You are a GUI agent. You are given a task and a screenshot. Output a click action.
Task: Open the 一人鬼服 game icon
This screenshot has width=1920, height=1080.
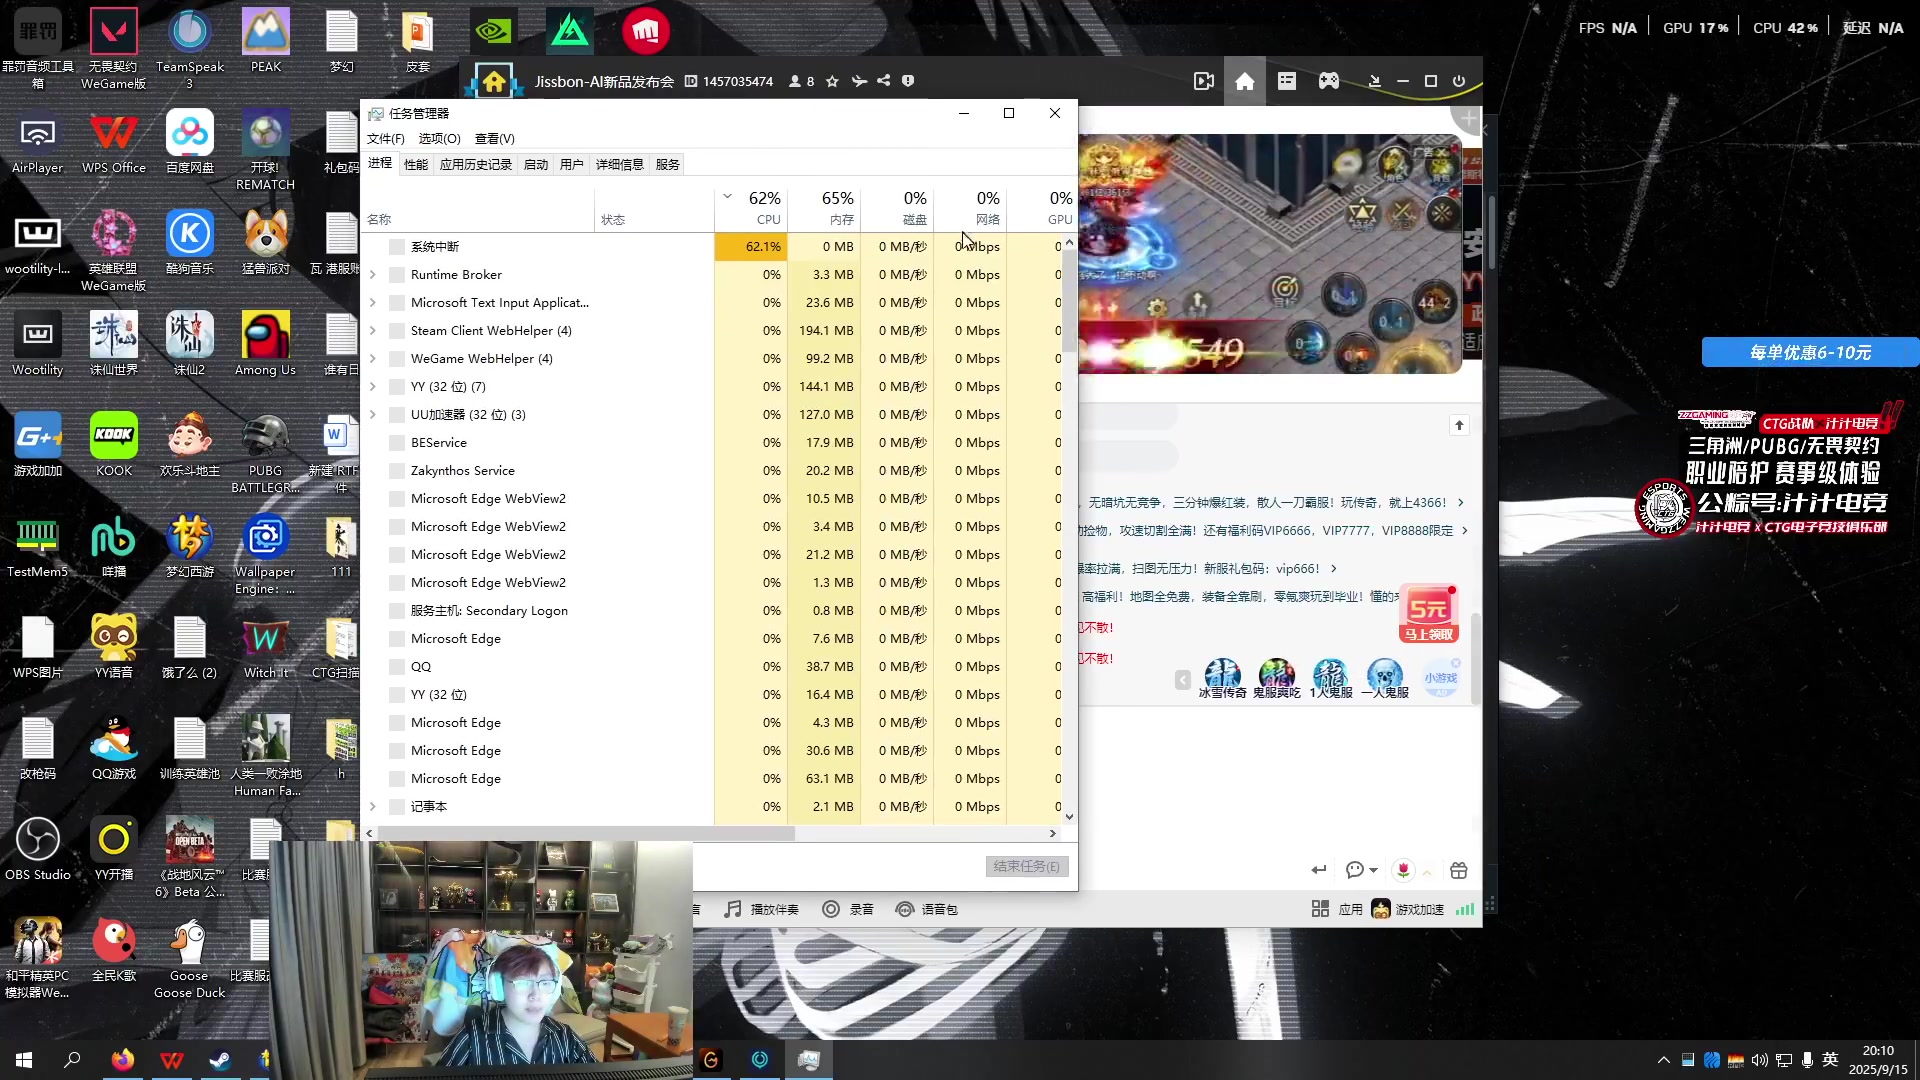tap(1384, 678)
